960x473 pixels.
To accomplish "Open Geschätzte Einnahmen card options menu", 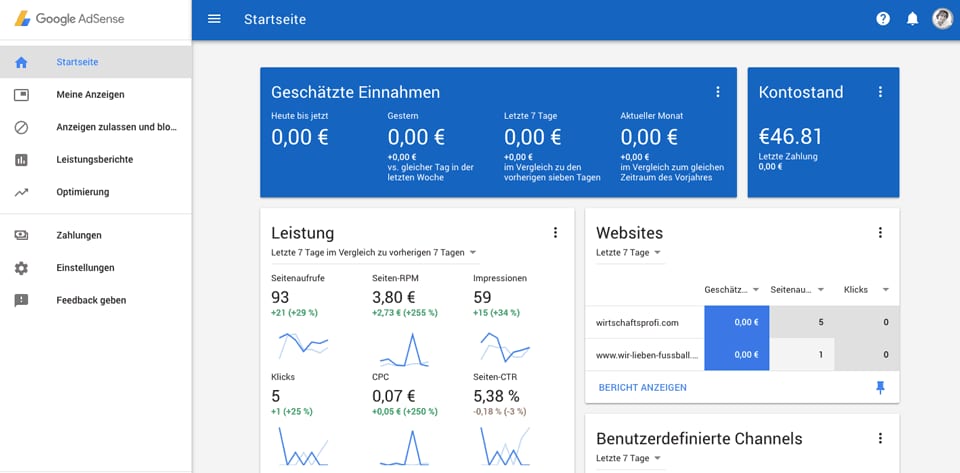I will pyautogui.click(x=718, y=92).
